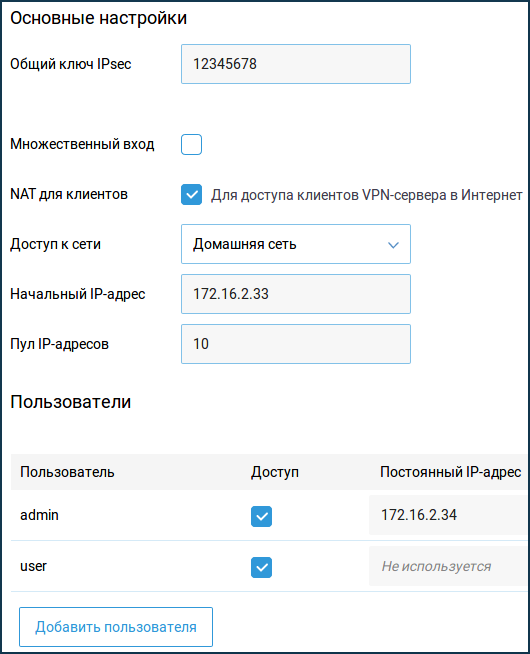Click the IPsec shared key field
The image size is (530, 654).
[296, 64]
